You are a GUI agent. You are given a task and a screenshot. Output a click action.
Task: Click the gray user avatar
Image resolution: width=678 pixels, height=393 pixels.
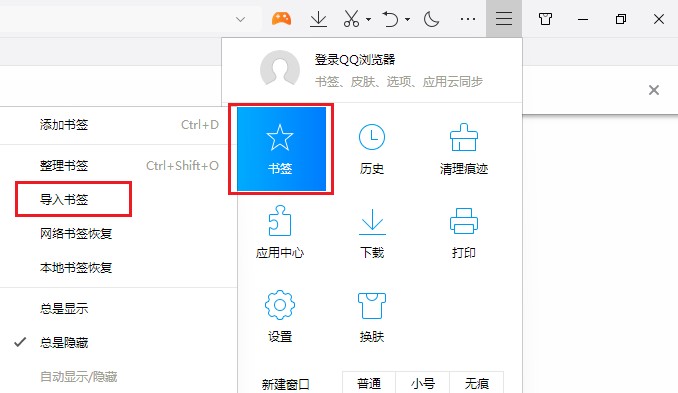click(280, 69)
